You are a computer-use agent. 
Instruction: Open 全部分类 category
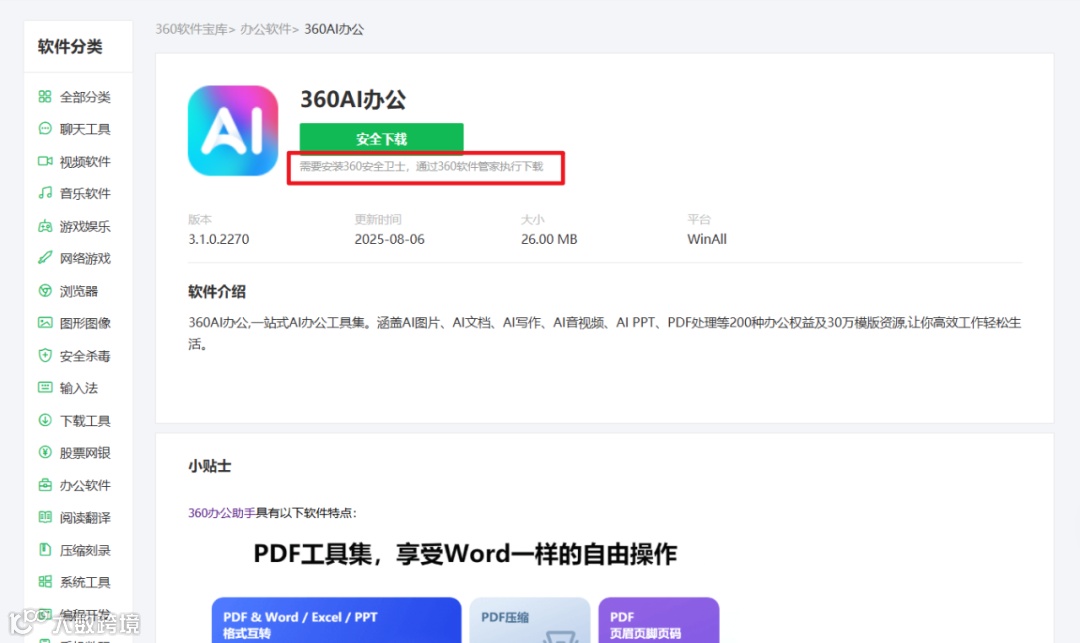85,97
